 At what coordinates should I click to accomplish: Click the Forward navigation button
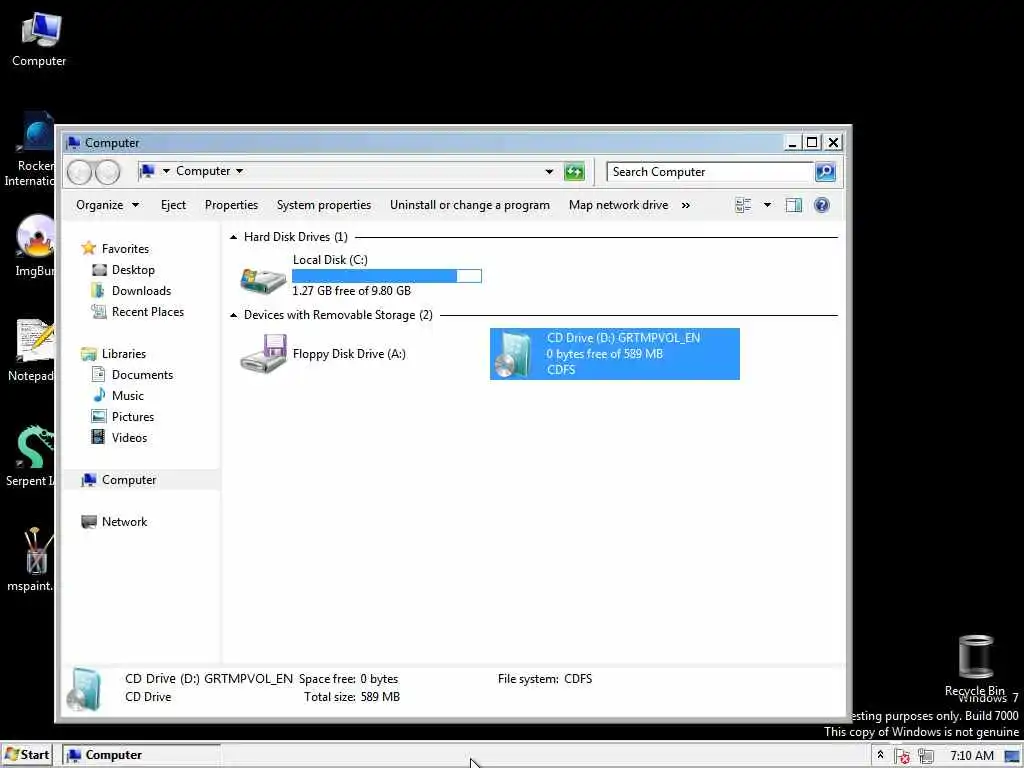pyautogui.click(x=108, y=172)
